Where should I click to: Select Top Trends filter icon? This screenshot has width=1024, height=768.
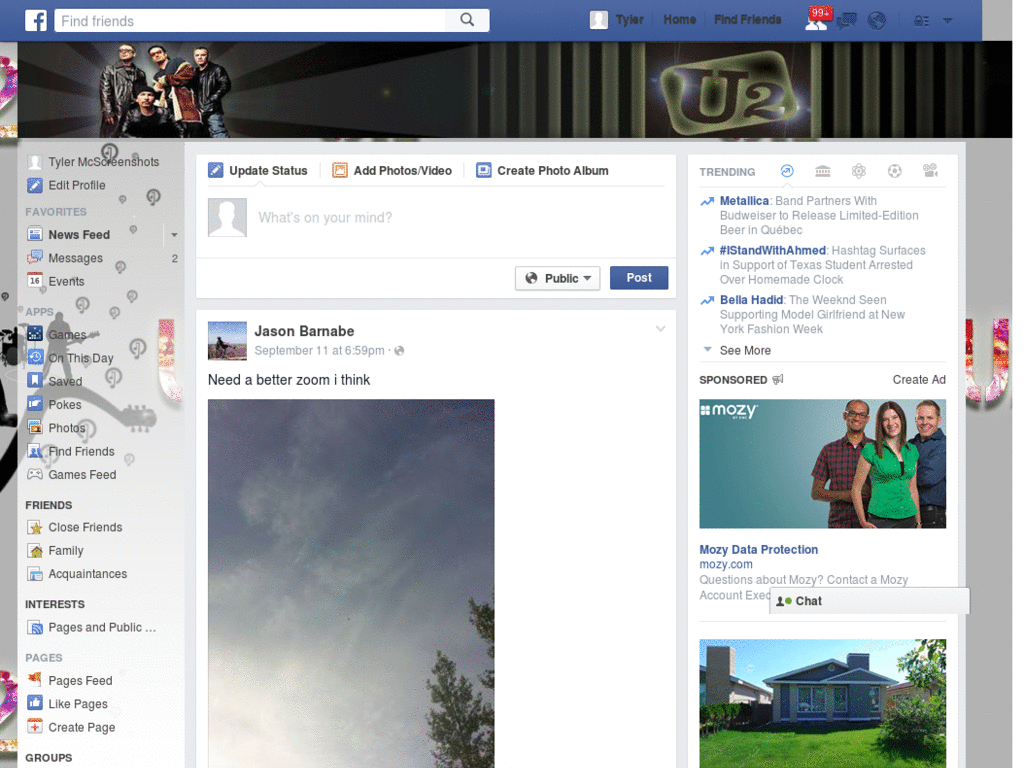pos(787,171)
